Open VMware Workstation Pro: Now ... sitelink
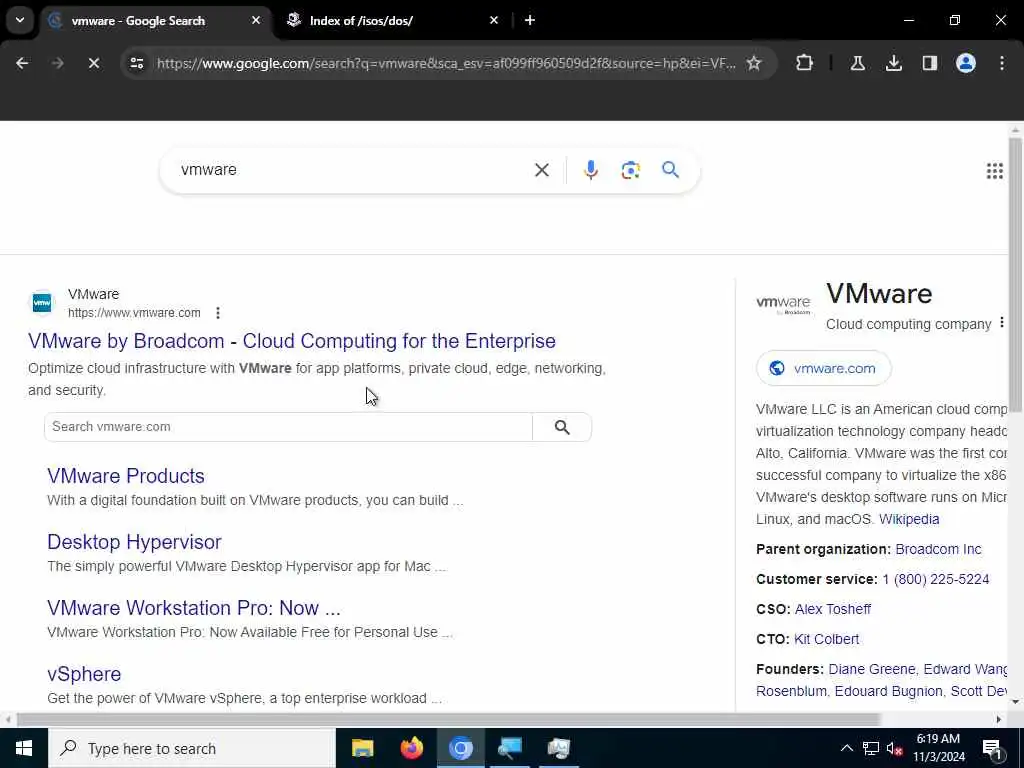Screen dimensions: 1024x768 193,608
